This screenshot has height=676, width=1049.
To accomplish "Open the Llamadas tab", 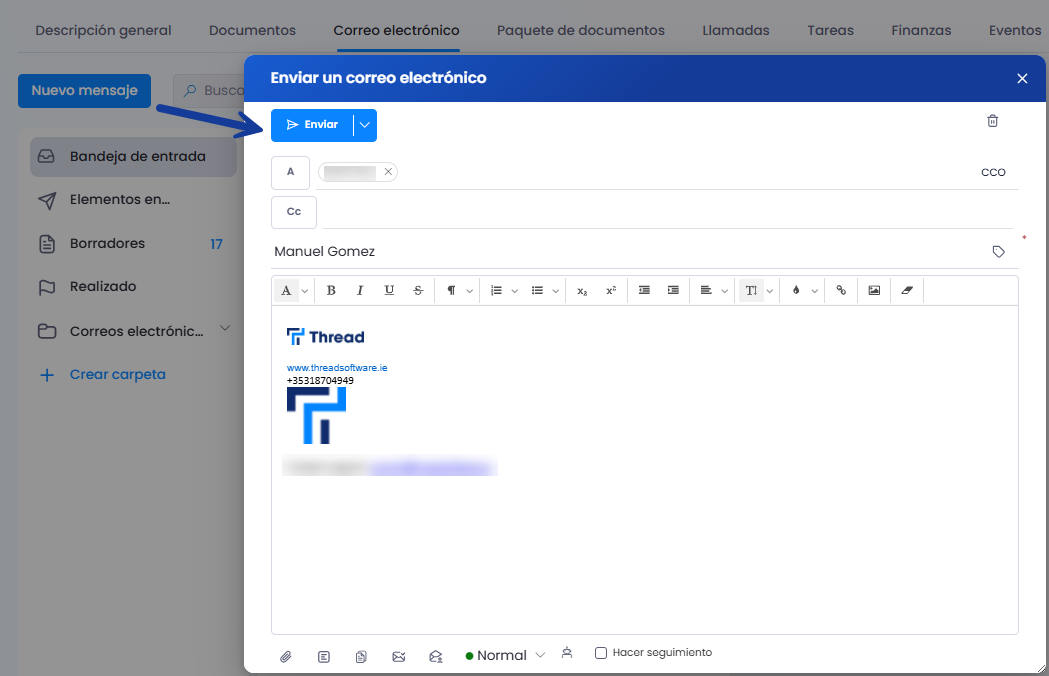I will (736, 30).
